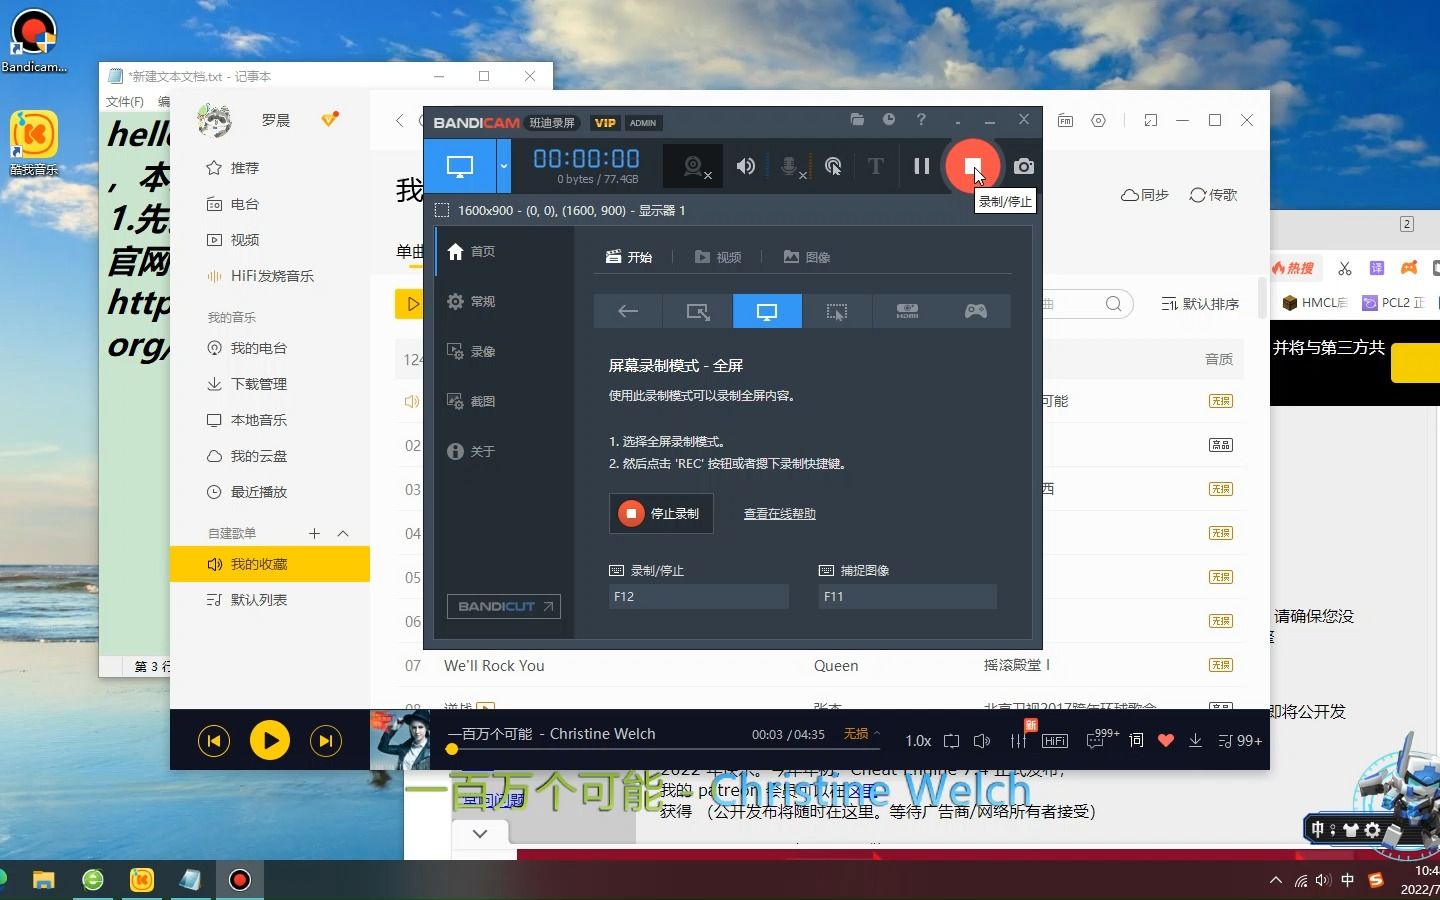Select around-mouse recording mode
The image size is (1440, 900).
[837, 311]
